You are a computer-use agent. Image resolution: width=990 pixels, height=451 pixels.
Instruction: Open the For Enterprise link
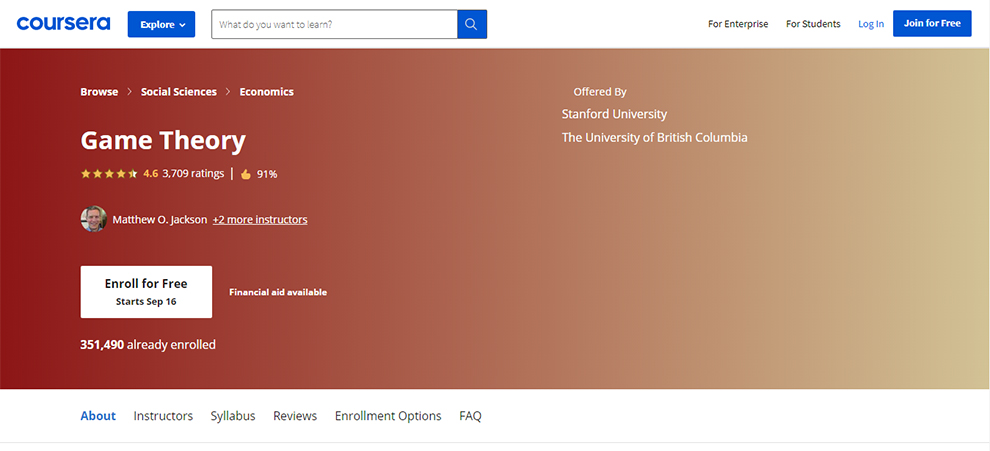click(738, 24)
